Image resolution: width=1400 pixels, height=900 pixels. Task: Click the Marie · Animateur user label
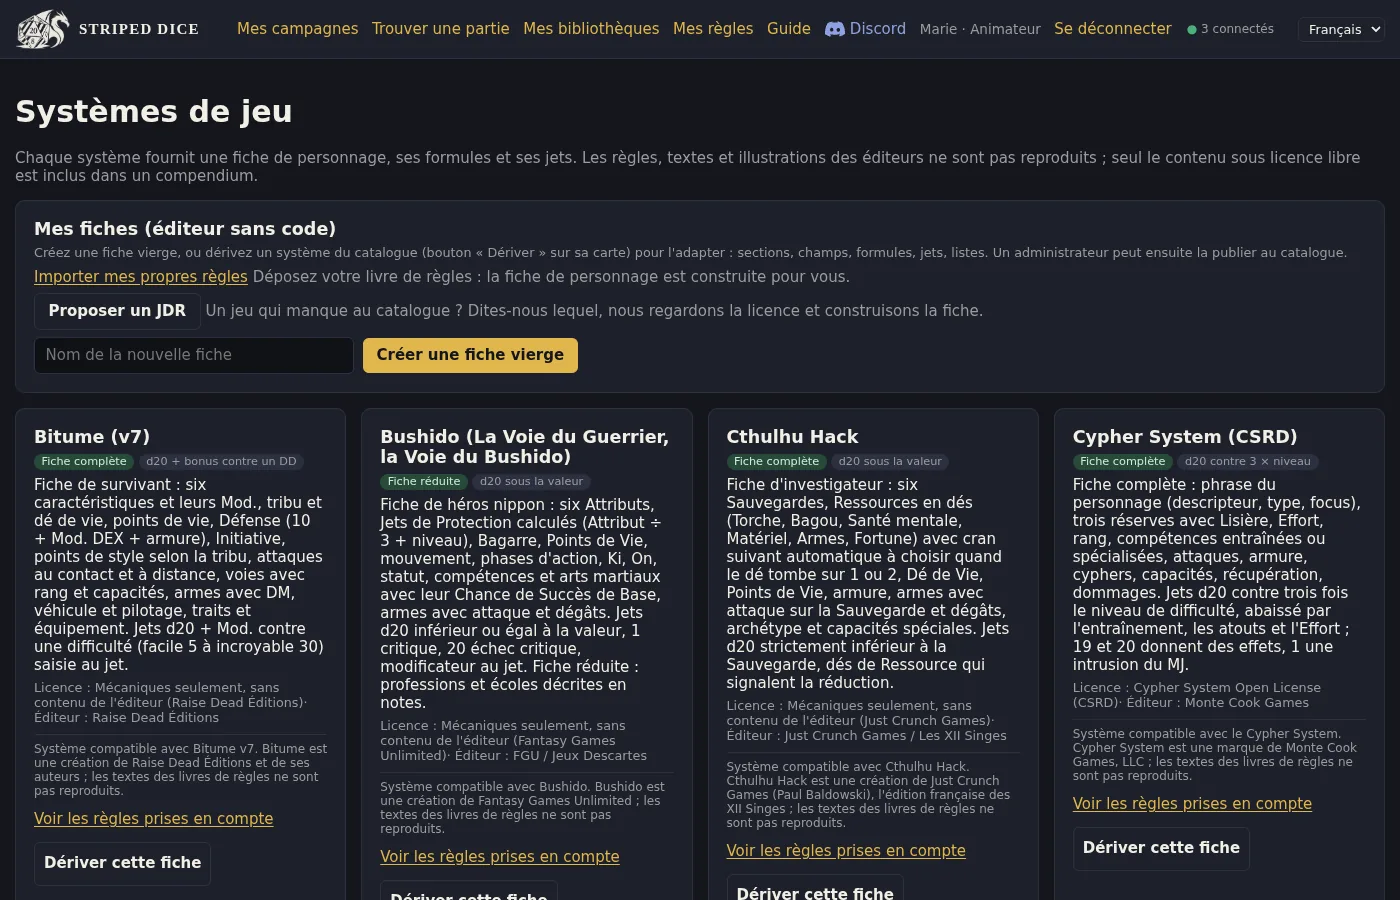point(980,30)
